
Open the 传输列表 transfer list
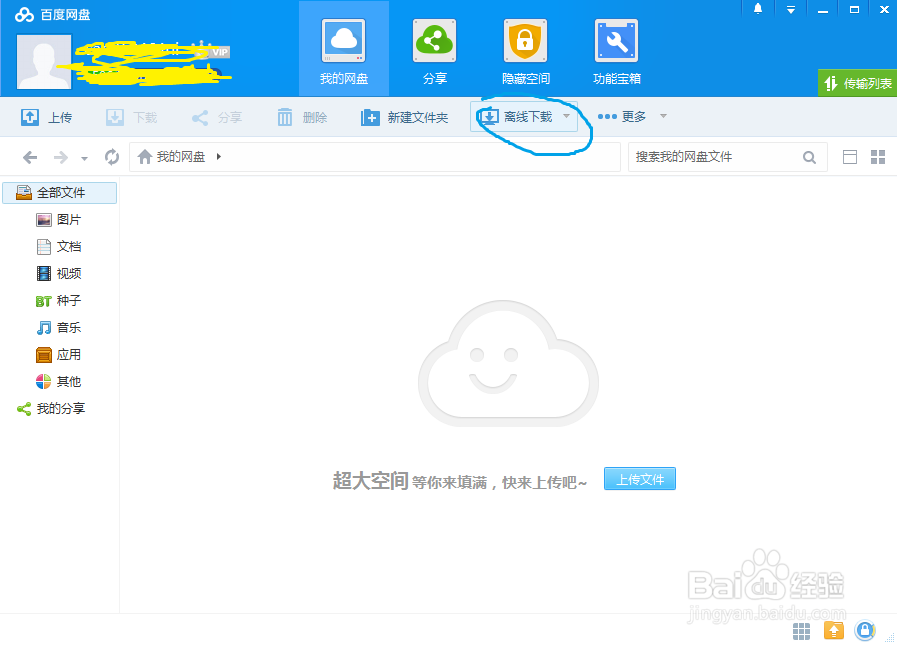[x=858, y=84]
